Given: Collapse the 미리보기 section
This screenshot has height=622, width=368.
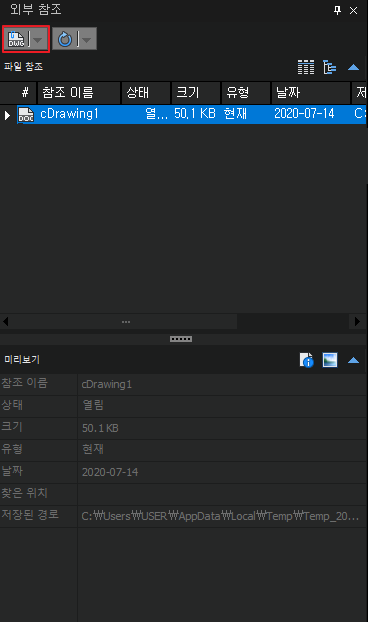Looking at the screenshot, I should click(353, 360).
